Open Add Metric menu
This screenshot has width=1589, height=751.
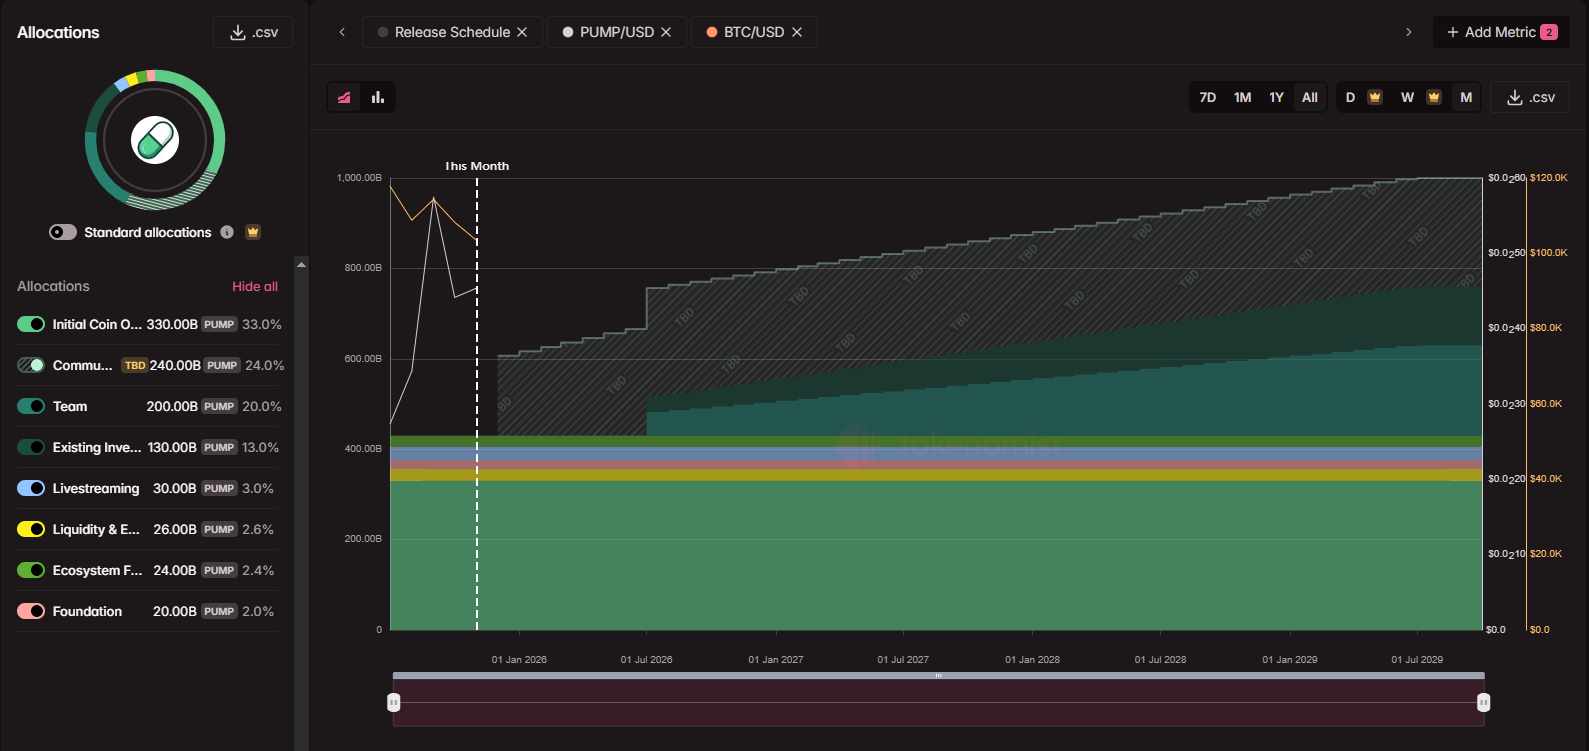pyautogui.click(x=1501, y=32)
